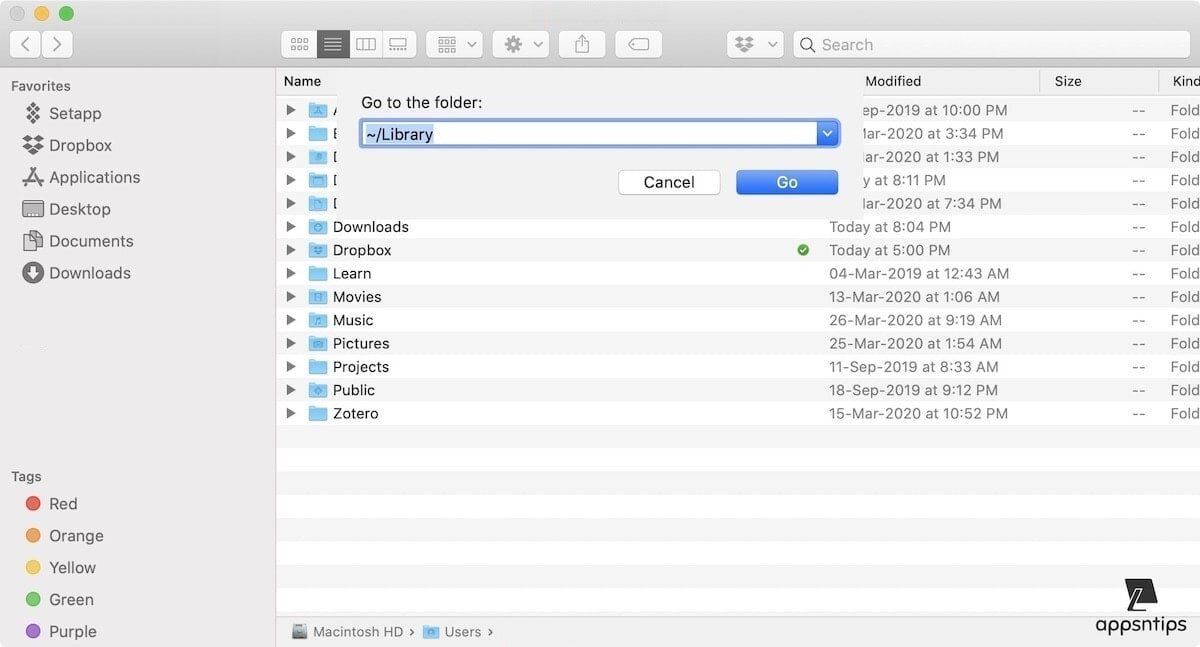The width and height of the screenshot is (1200, 647).
Task: Cancel the Go to folder dialog
Action: [669, 182]
